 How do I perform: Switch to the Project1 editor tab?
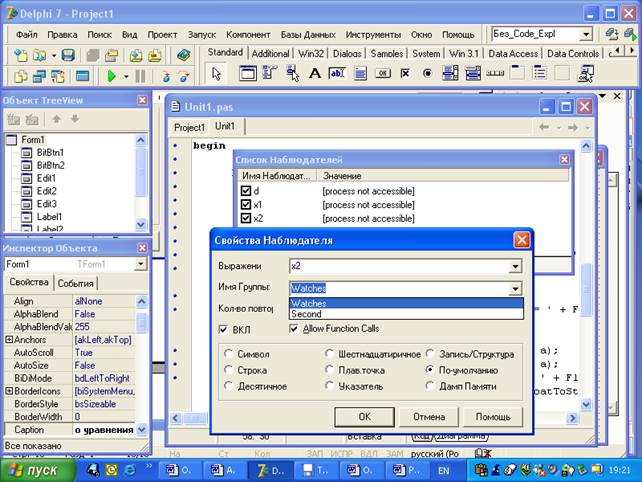(189, 127)
